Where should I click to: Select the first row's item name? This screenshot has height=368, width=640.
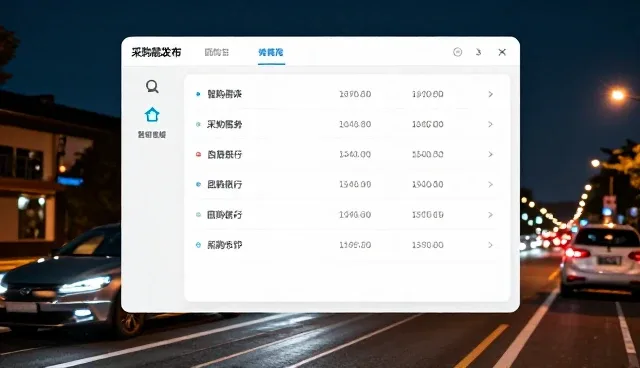click(224, 94)
